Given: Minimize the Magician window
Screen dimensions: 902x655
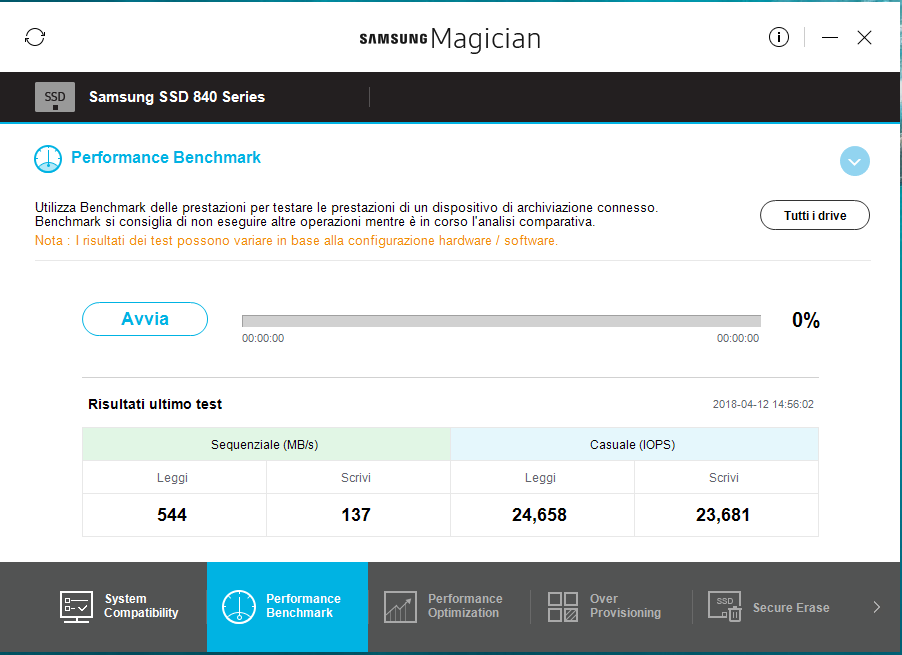Looking at the screenshot, I should pos(830,37).
